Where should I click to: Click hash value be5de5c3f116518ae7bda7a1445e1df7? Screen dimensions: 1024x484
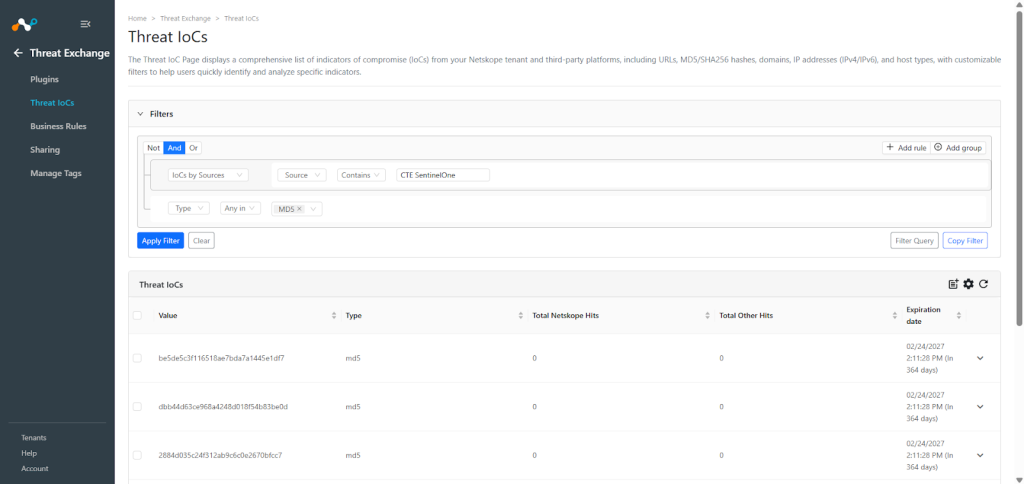pos(221,358)
